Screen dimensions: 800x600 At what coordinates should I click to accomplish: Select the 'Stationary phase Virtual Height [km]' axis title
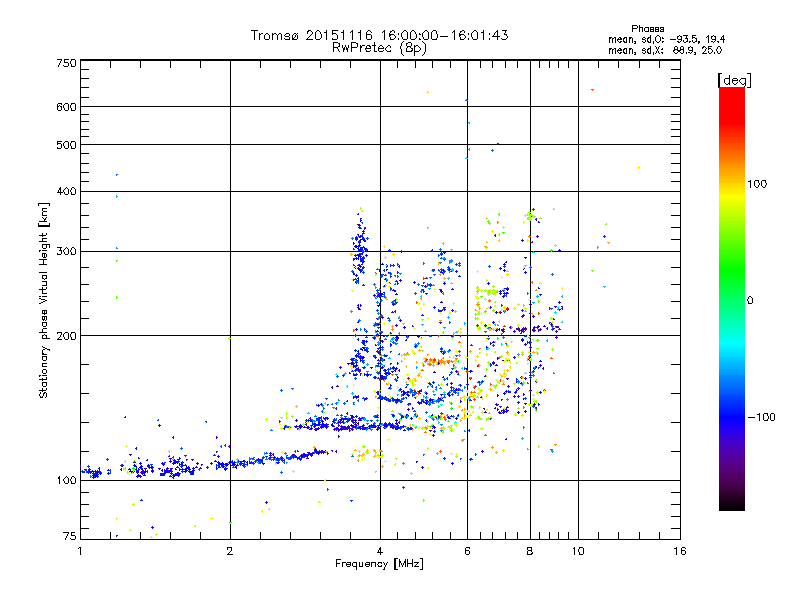point(43,300)
